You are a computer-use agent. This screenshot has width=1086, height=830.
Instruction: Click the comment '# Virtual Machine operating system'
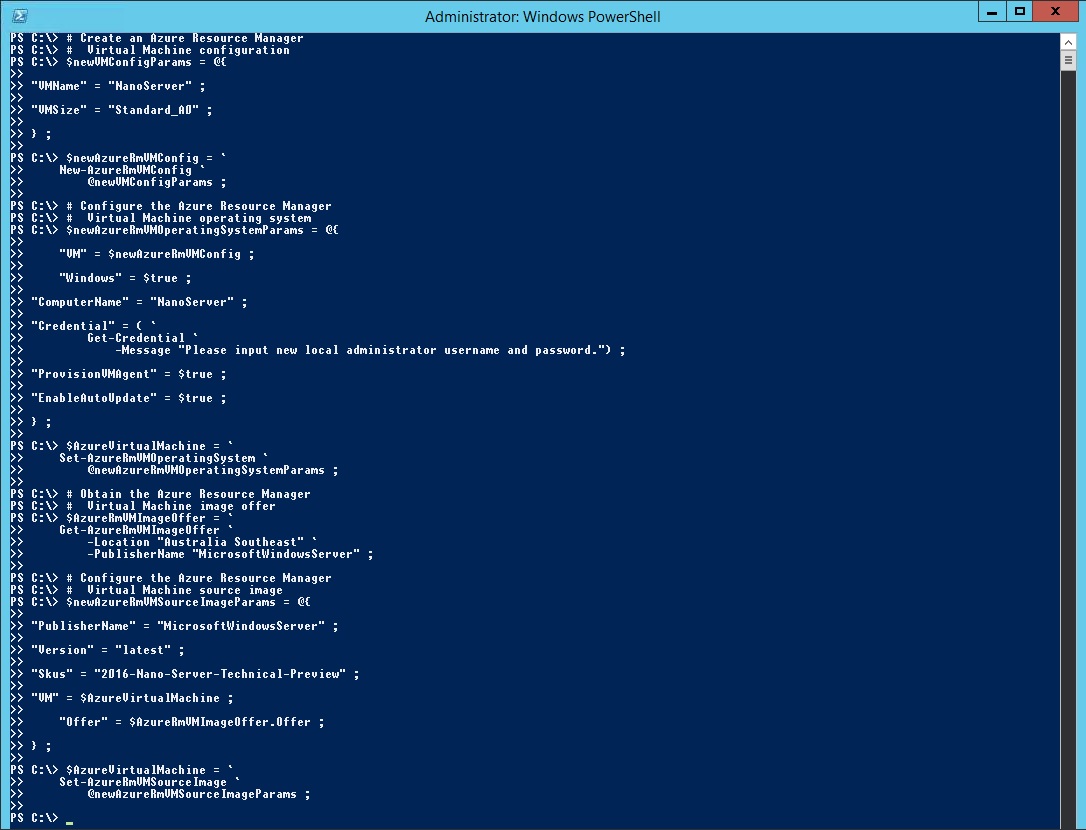coord(188,218)
